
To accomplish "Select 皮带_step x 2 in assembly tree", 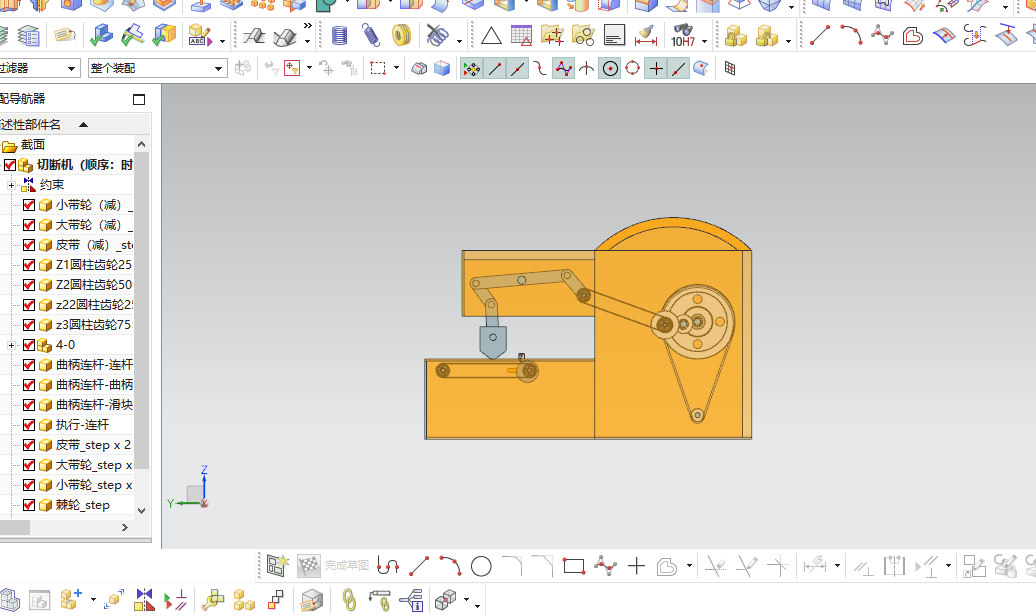I will pos(93,445).
